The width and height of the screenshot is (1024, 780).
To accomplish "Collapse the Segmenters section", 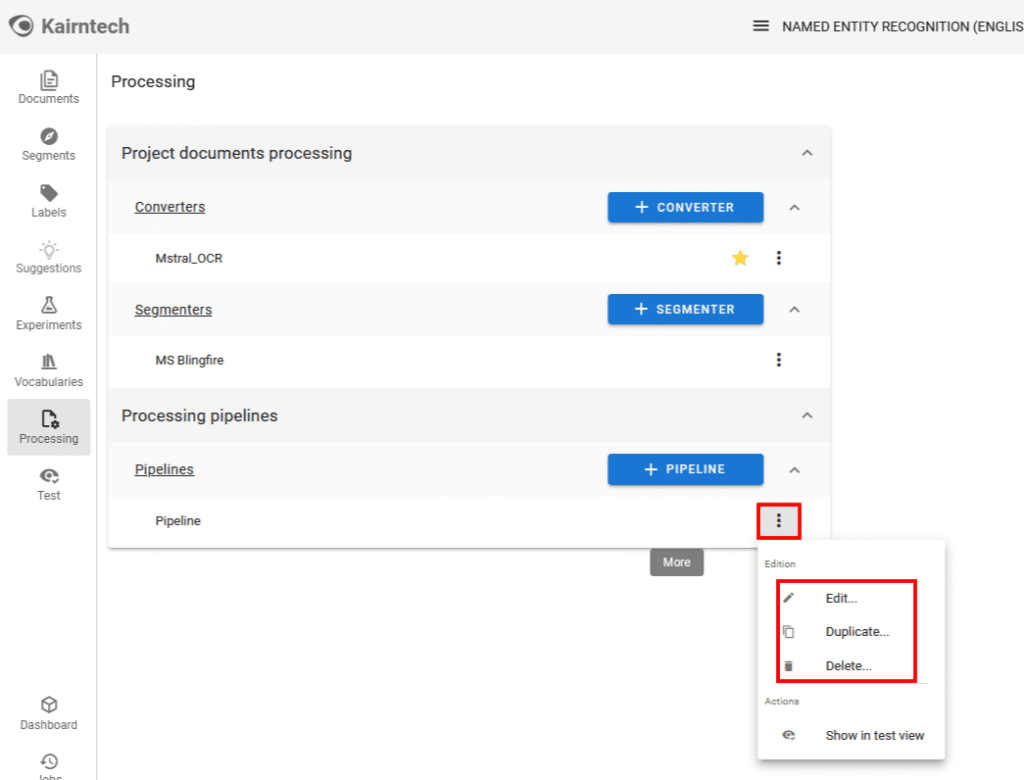I will (x=795, y=309).
